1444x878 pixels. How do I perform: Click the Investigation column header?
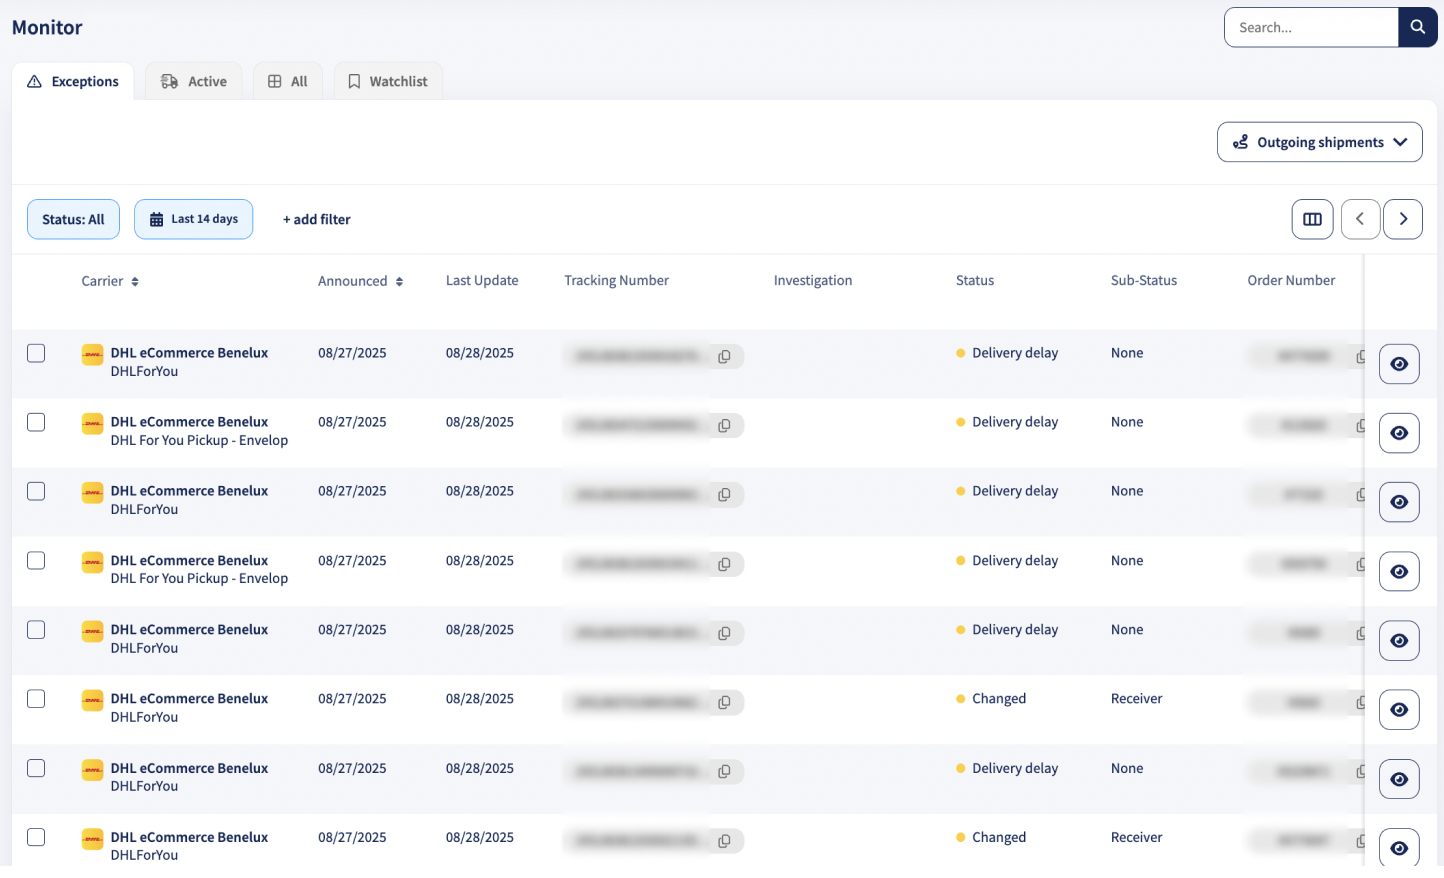tap(813, 280)
